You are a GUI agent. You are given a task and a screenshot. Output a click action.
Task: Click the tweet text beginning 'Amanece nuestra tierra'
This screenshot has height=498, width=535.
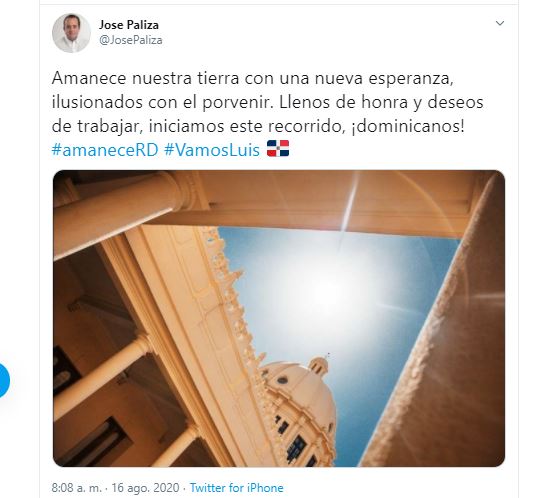click(x=267, y=102)
